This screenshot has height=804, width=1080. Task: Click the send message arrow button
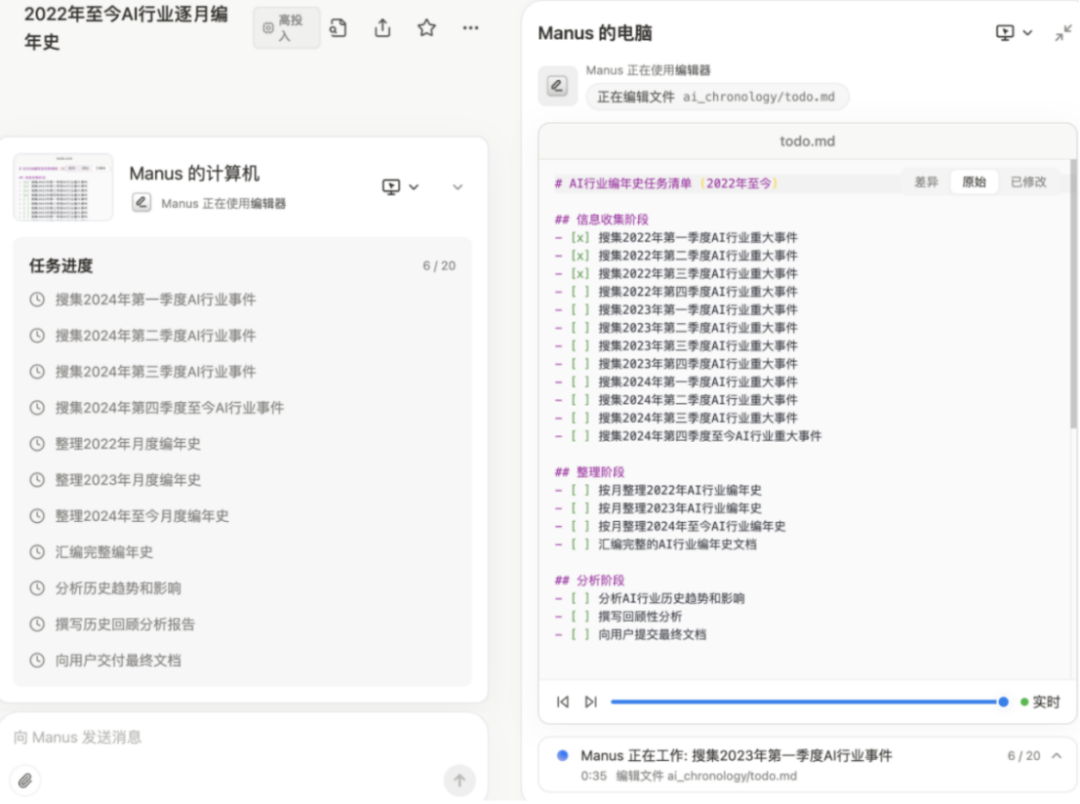(x=459, y=780)
